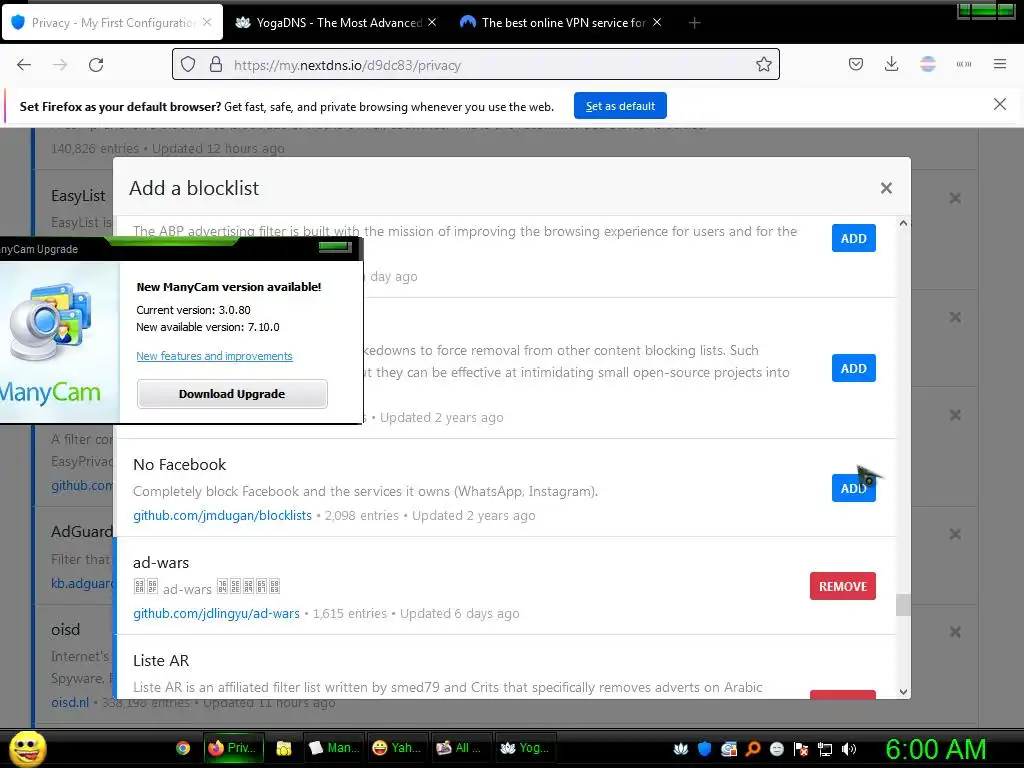
Task: Switch to the Firefox Priv... taskbar button
Action: point(233,748)
